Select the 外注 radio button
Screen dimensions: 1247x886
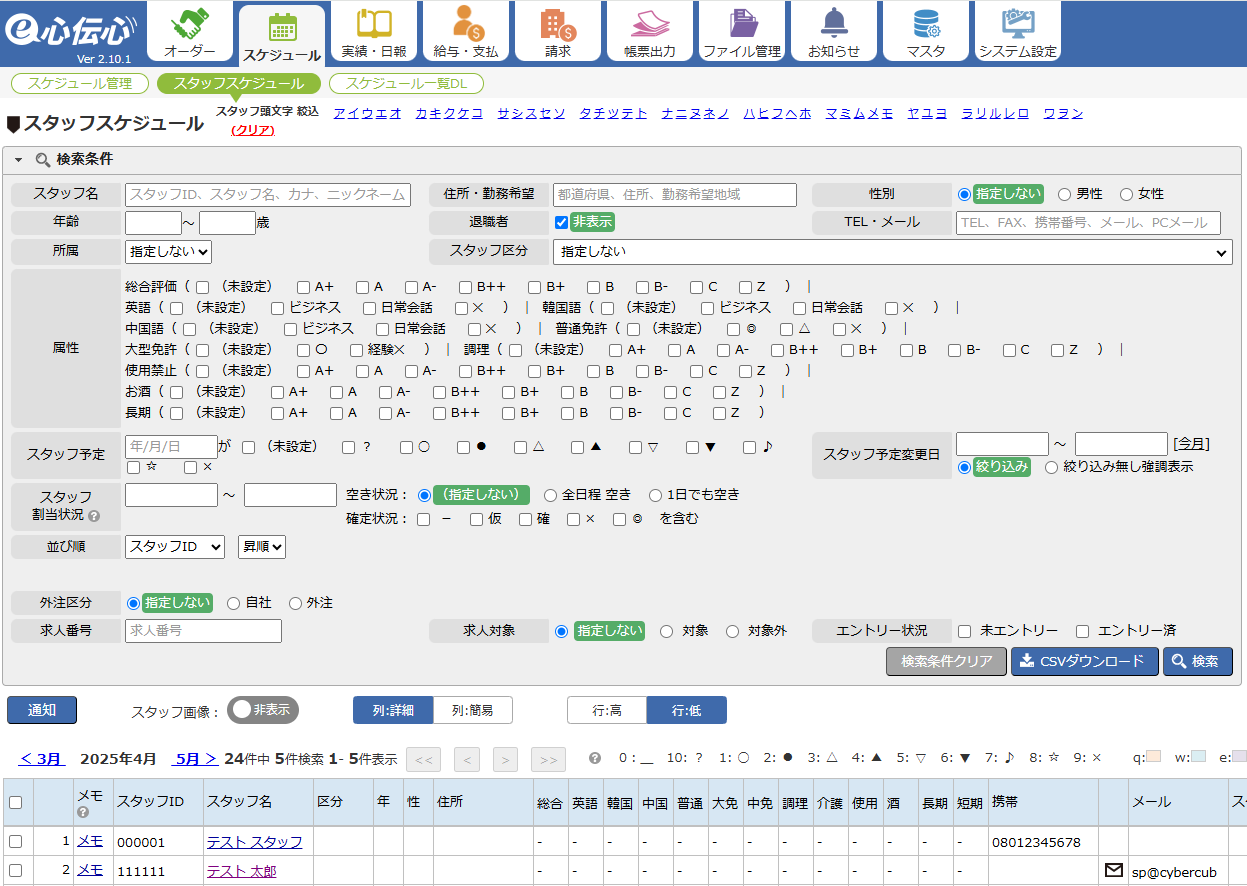295,603
